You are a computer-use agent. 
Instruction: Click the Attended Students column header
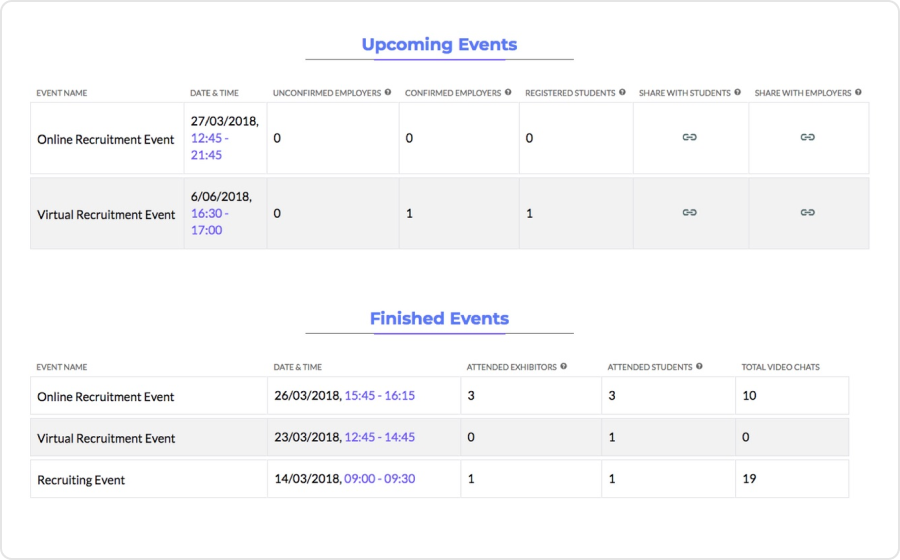point(650,367)
